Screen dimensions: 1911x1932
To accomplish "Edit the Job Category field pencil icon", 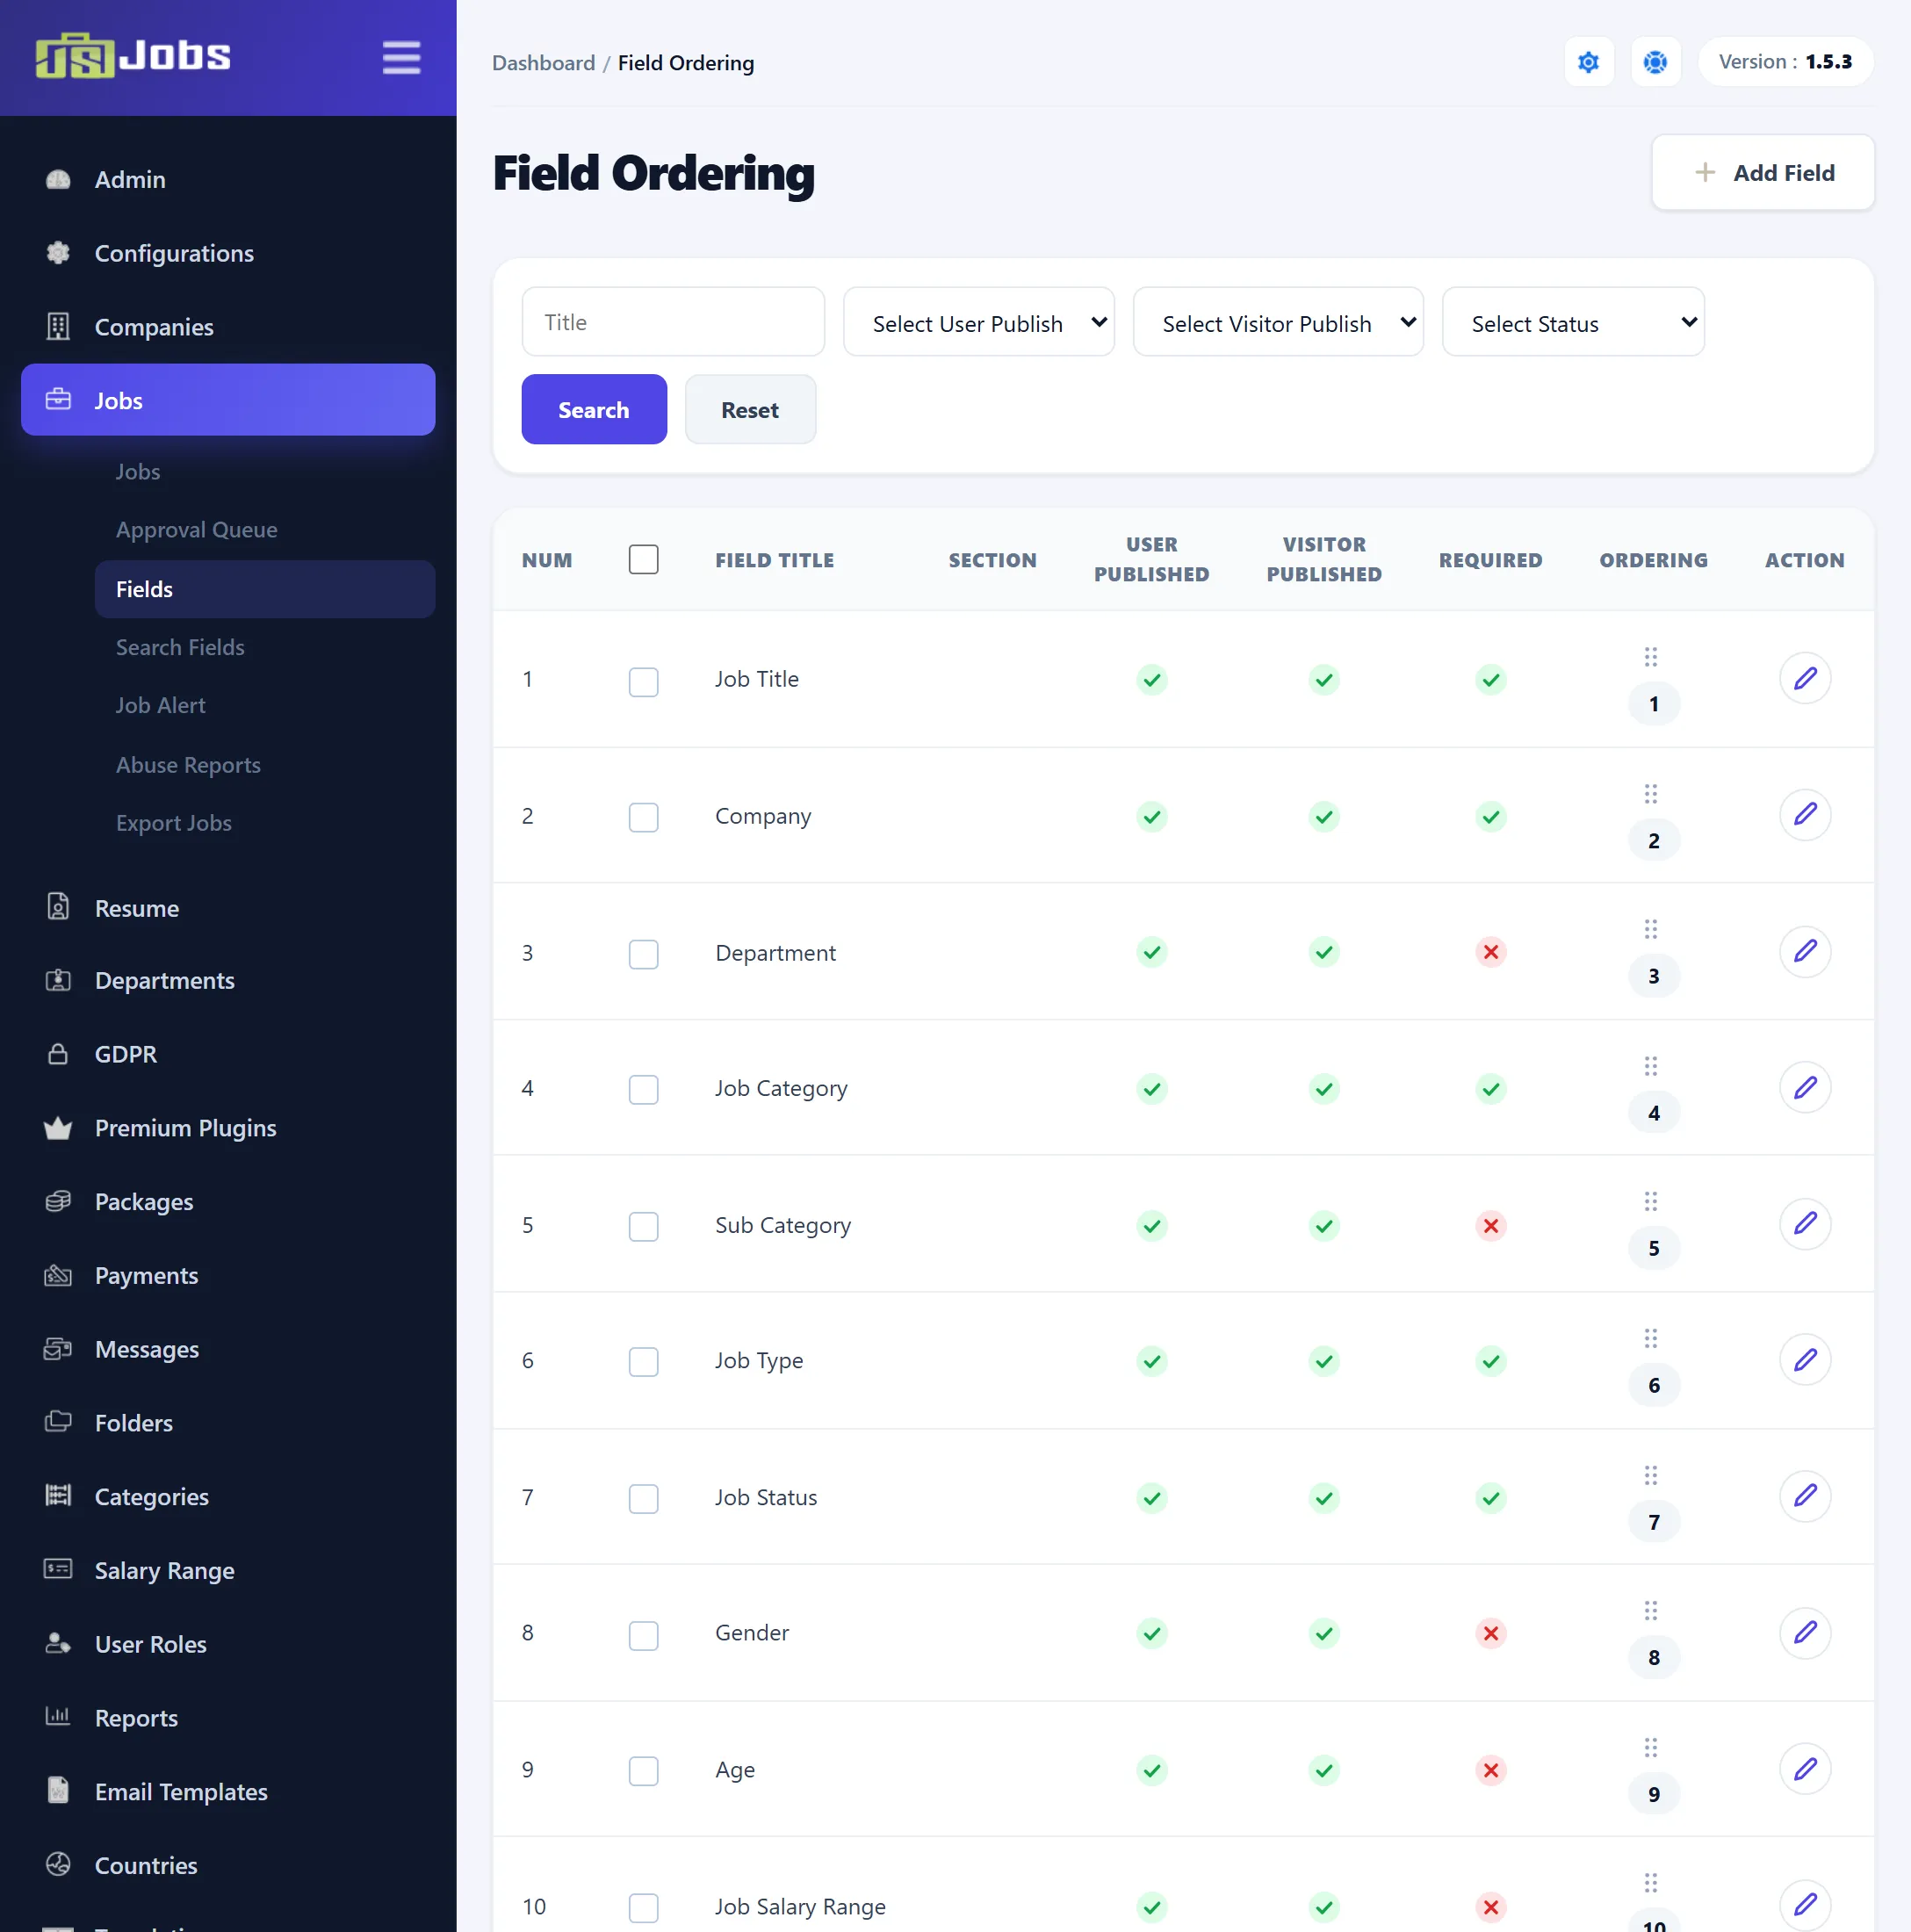I will (1804, 1088).
